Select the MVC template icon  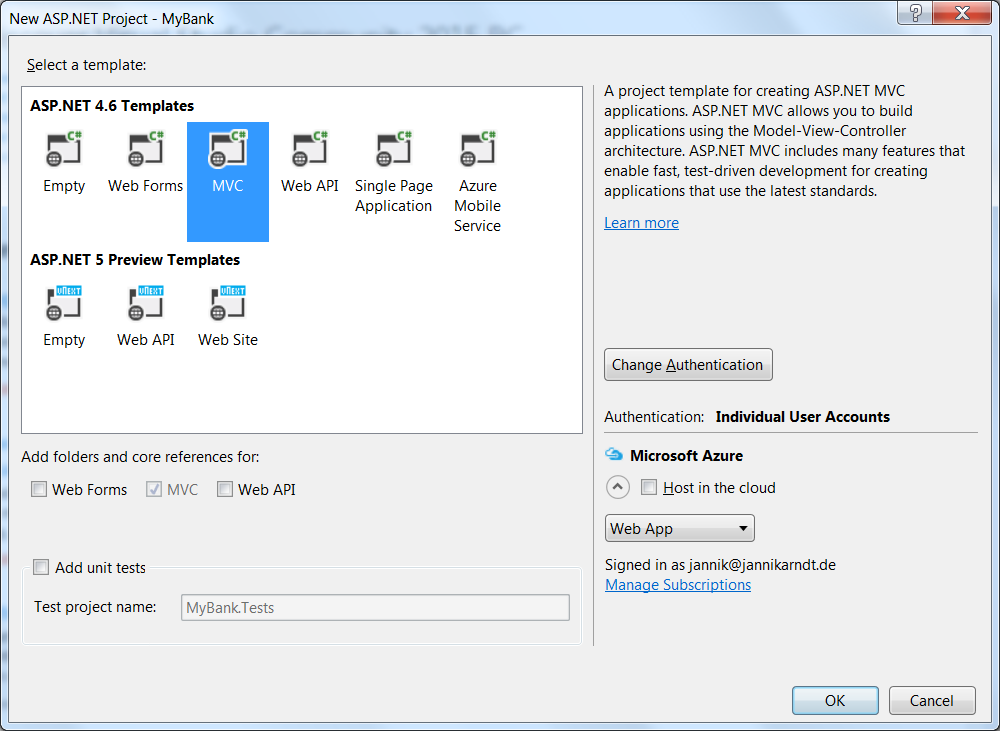click(228, 149)
